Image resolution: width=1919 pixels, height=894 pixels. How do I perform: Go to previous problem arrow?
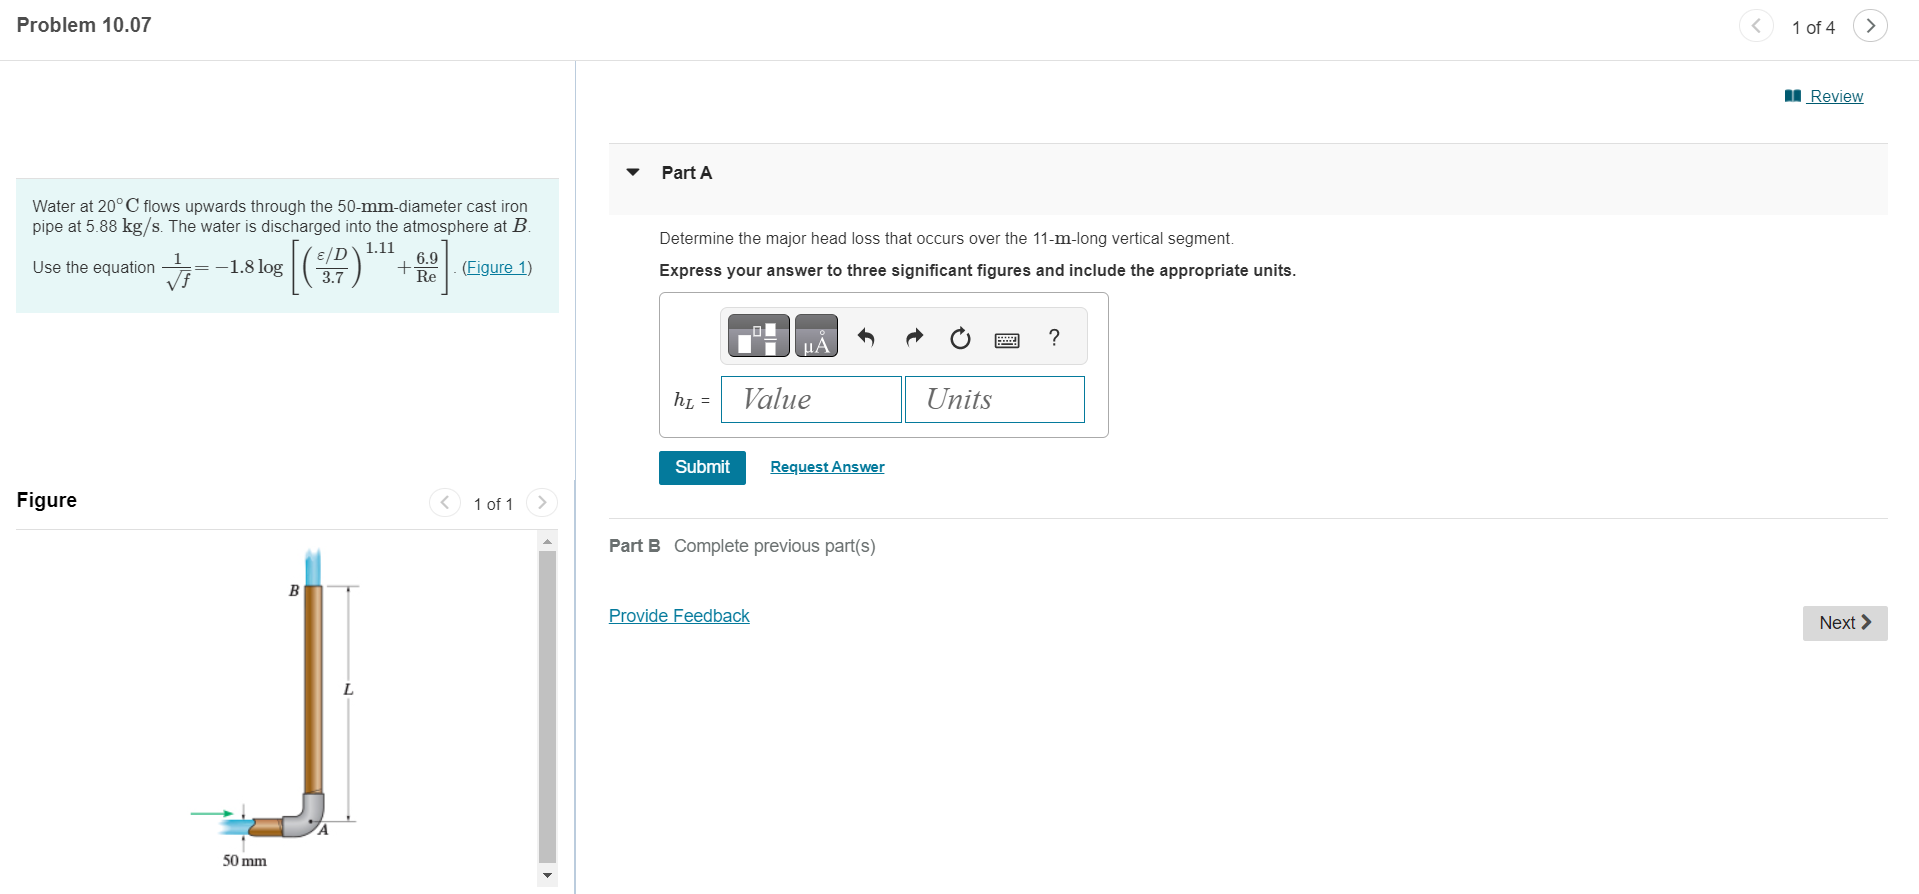coord(1756,26)
